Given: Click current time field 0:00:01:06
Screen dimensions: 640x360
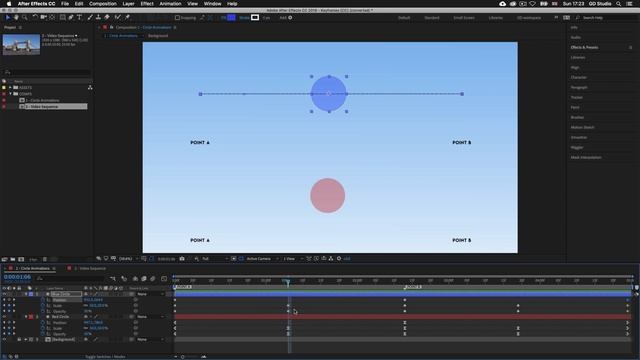Looking at the screenshot, I should click(x=17, y=277).
